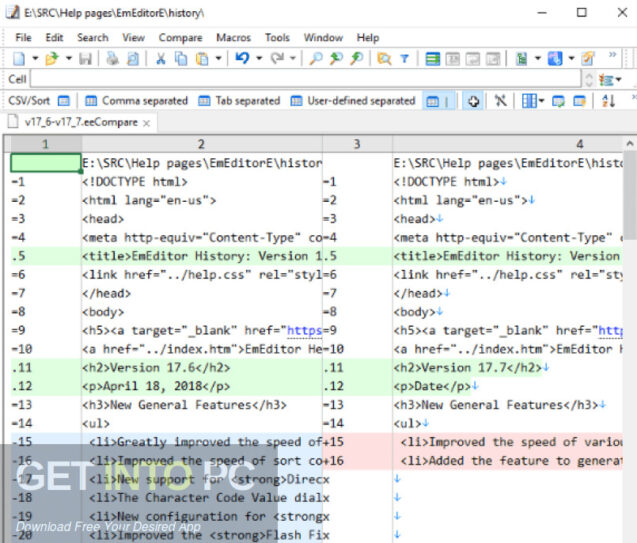Click the Sort A to Z icon
637x543 pixels.
(x=608, y=101)
